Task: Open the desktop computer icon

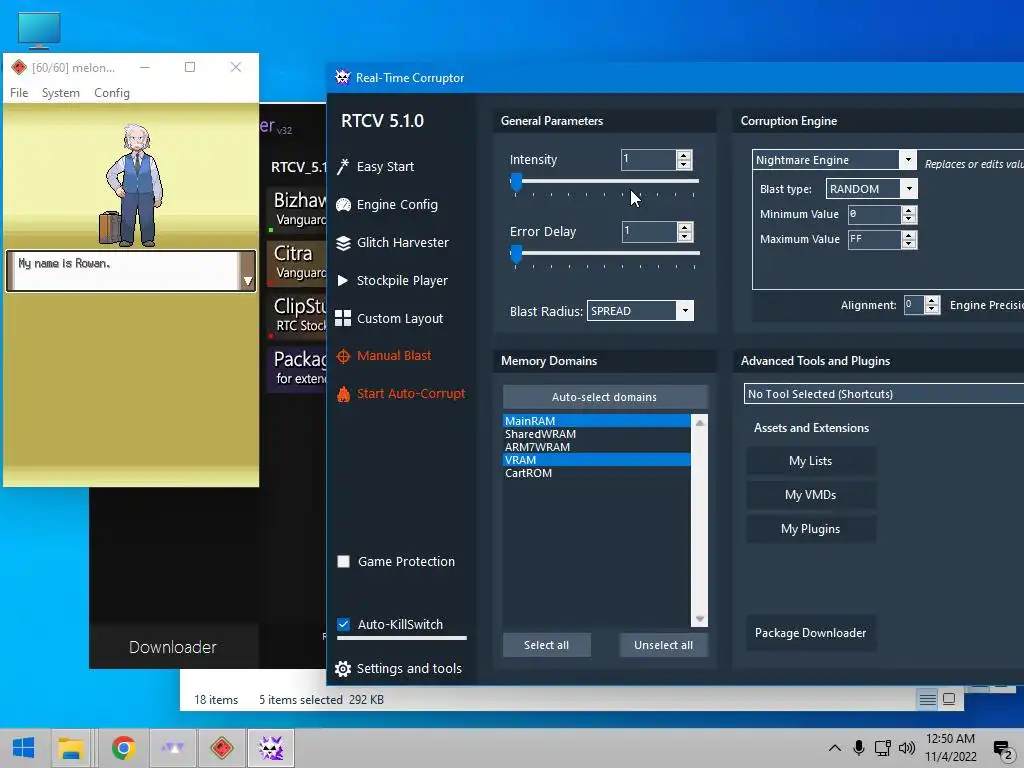Action: pos(39,31)
